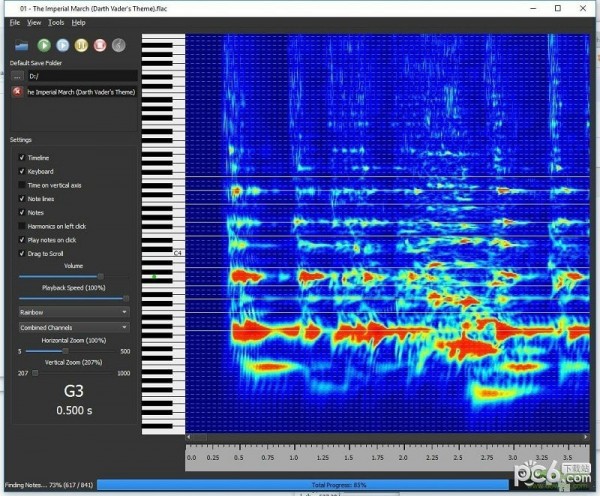This screenshot has width=600, height=496.
Task: Remove Imperial March file with red X
Action: coord(17,92)
